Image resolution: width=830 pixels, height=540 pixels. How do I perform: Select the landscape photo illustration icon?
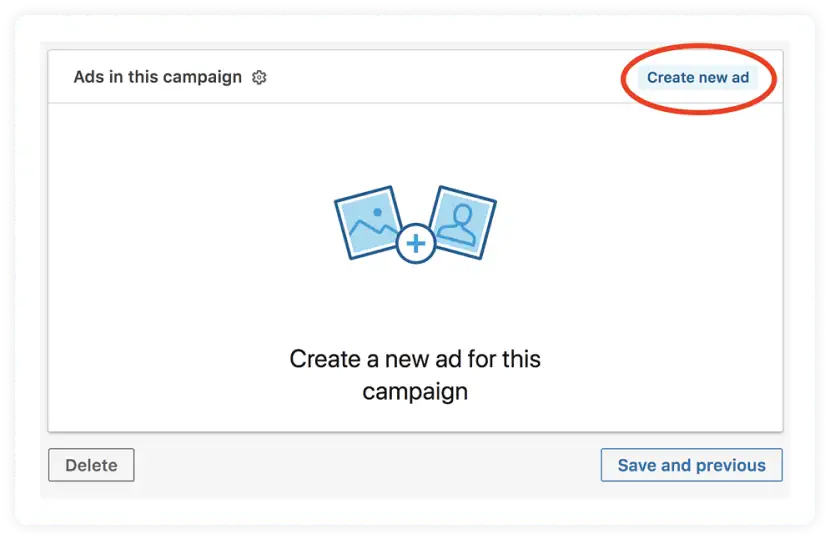(368, 222)
